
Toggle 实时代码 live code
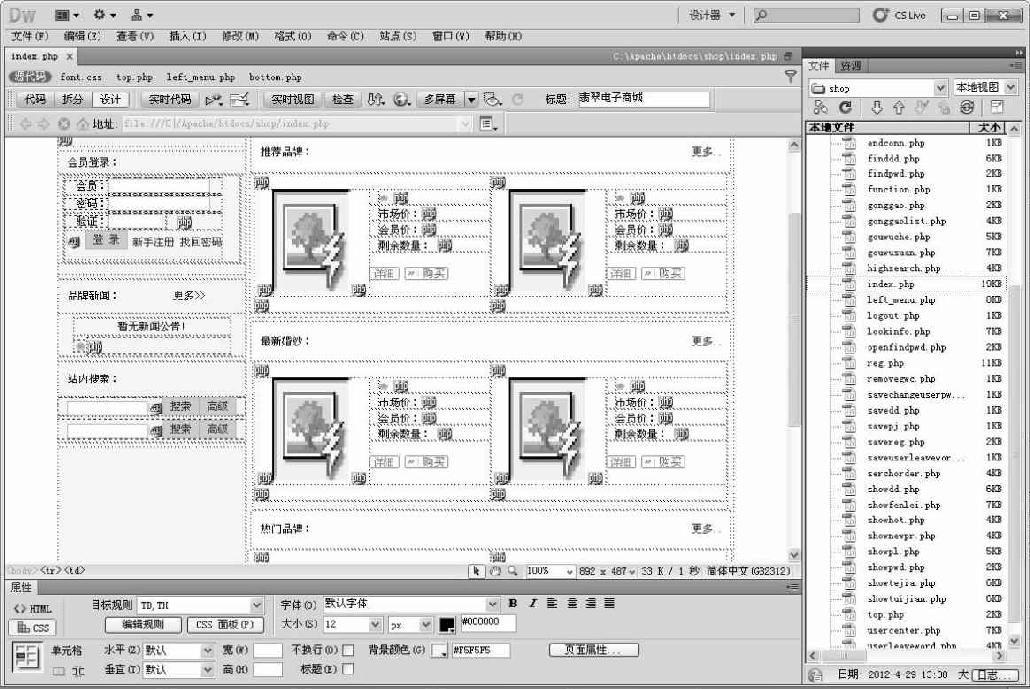[x=169, y=99]
